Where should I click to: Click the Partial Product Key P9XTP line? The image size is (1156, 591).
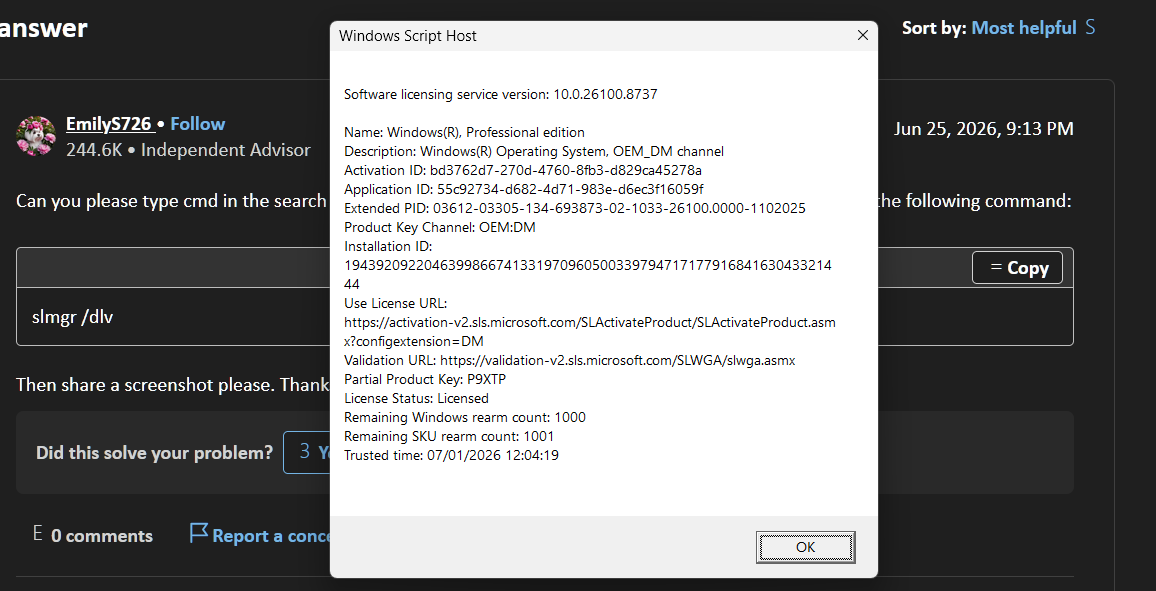click(x=425, y=379)
